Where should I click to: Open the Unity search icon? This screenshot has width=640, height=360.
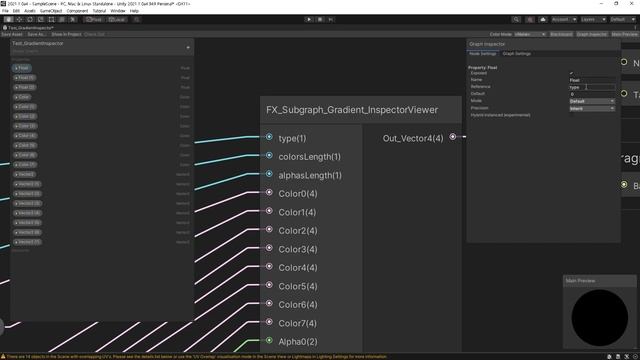(x=516, y=19)
